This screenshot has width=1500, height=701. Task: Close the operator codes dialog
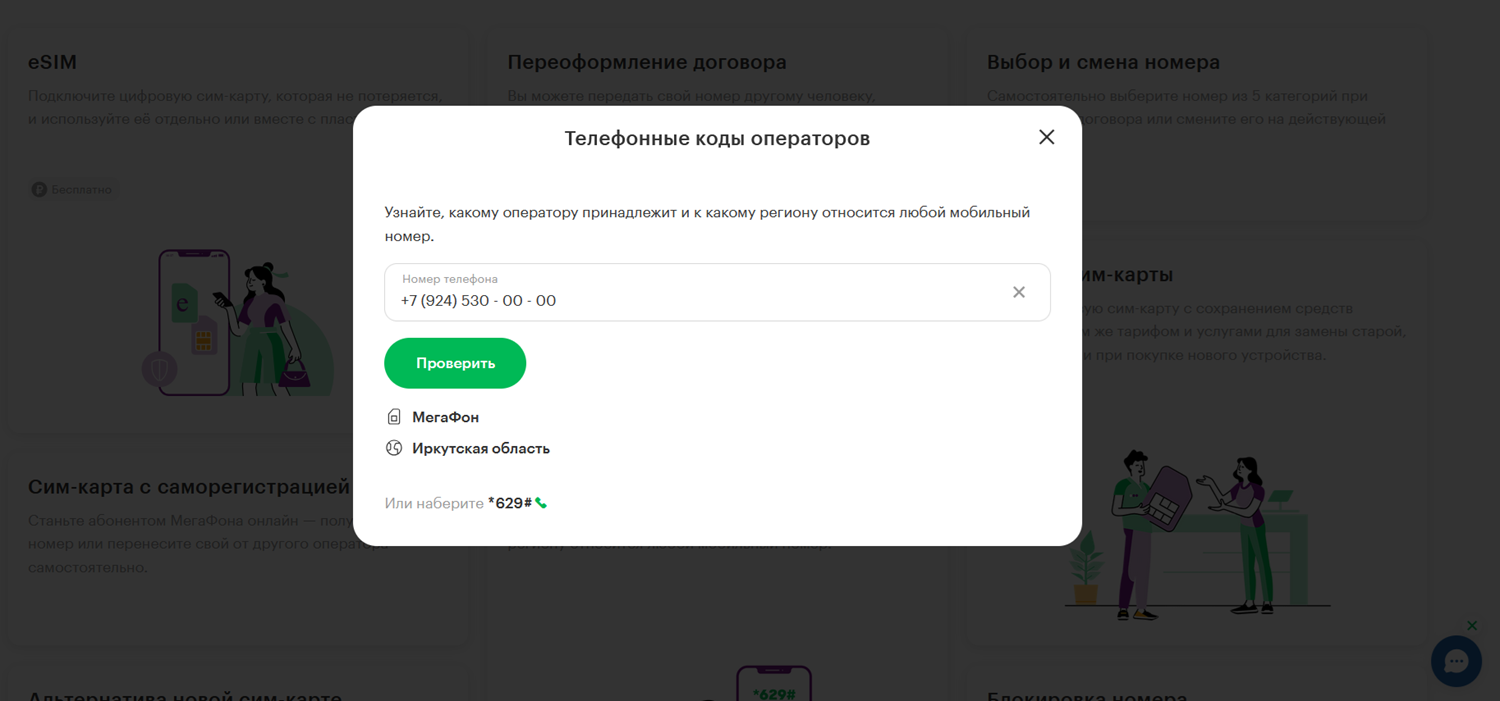click(1046, 137)
